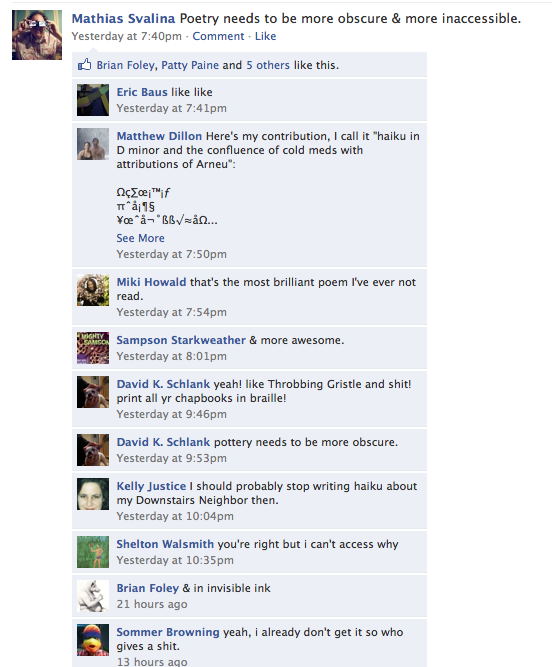This screenshot has height=667, width=556.
Task: Show the 5 others who liked this
Action: click(x=268, y=65)
